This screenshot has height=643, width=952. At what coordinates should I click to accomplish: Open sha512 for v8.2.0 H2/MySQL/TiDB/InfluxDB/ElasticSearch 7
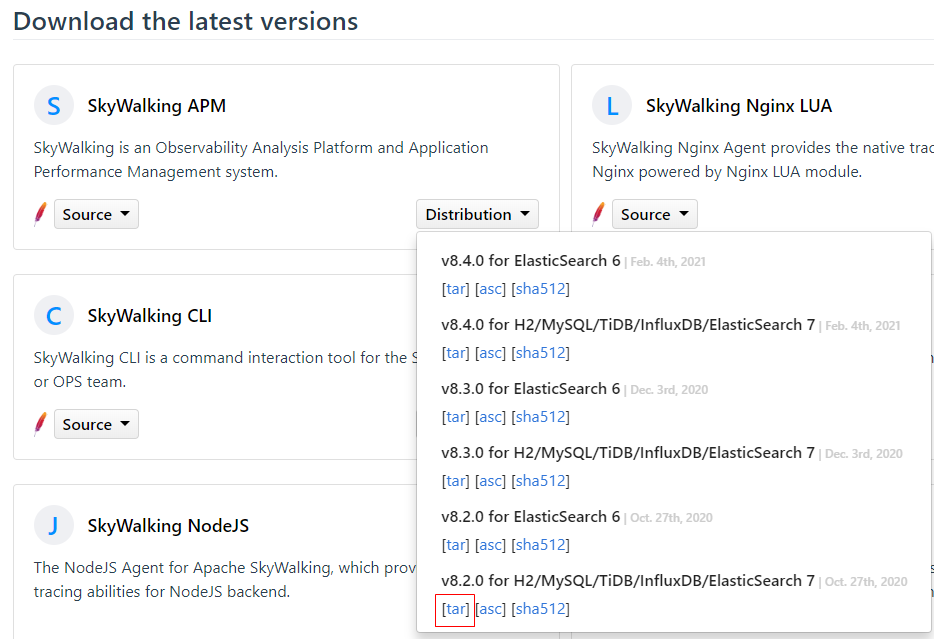click(540, 609)
